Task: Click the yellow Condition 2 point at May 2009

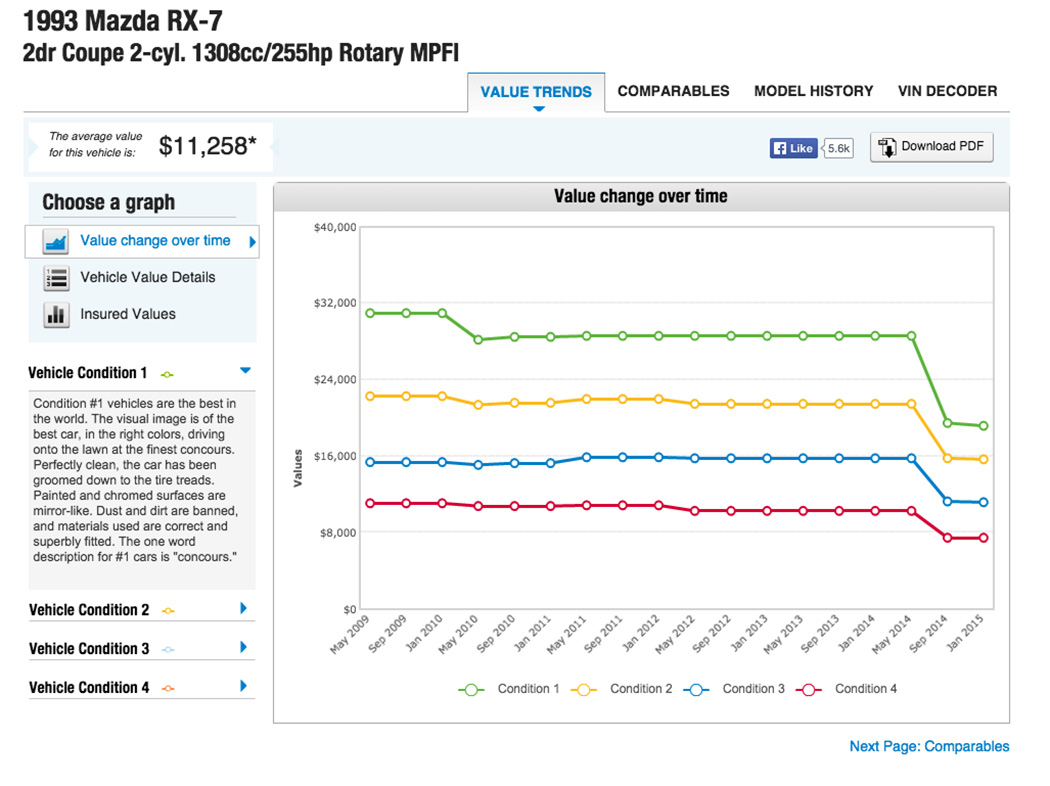Action: [370, 396]
